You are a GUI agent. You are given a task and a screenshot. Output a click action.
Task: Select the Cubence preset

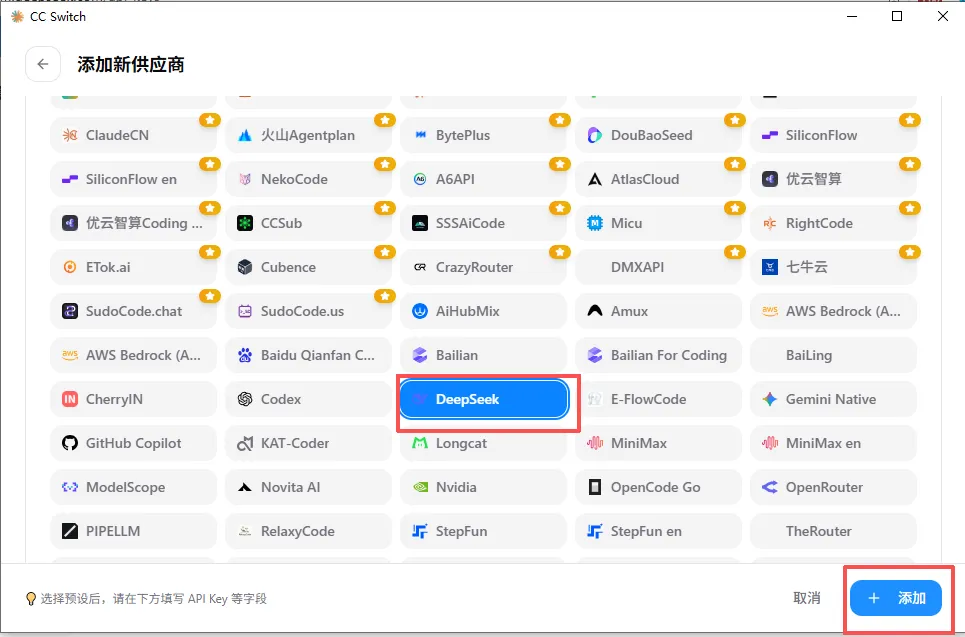[x=308, y=267]
